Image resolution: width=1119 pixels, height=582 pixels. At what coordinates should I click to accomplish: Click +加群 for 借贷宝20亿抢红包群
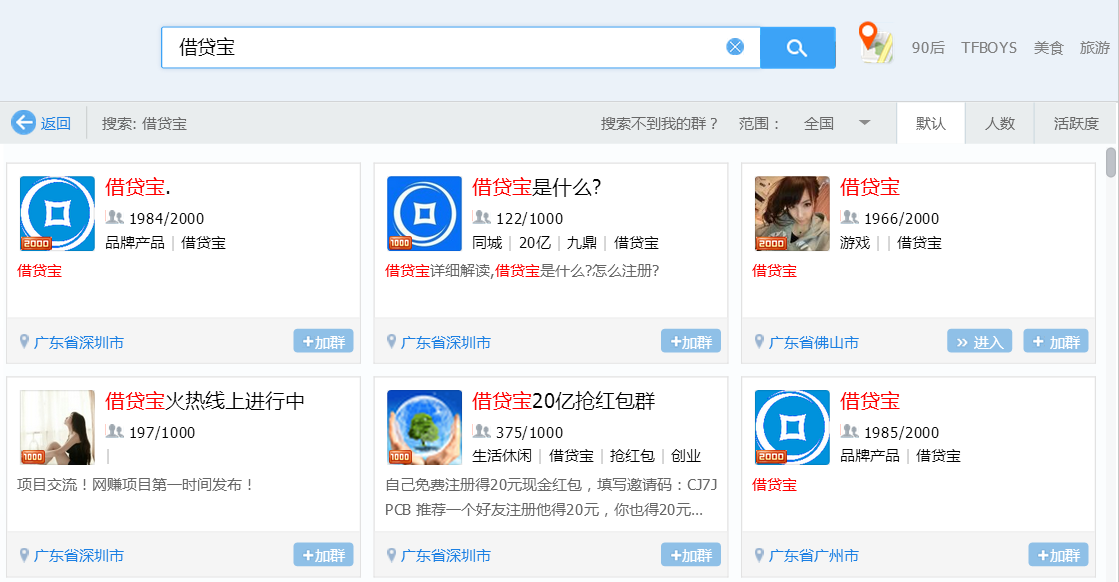pos(691,554)
